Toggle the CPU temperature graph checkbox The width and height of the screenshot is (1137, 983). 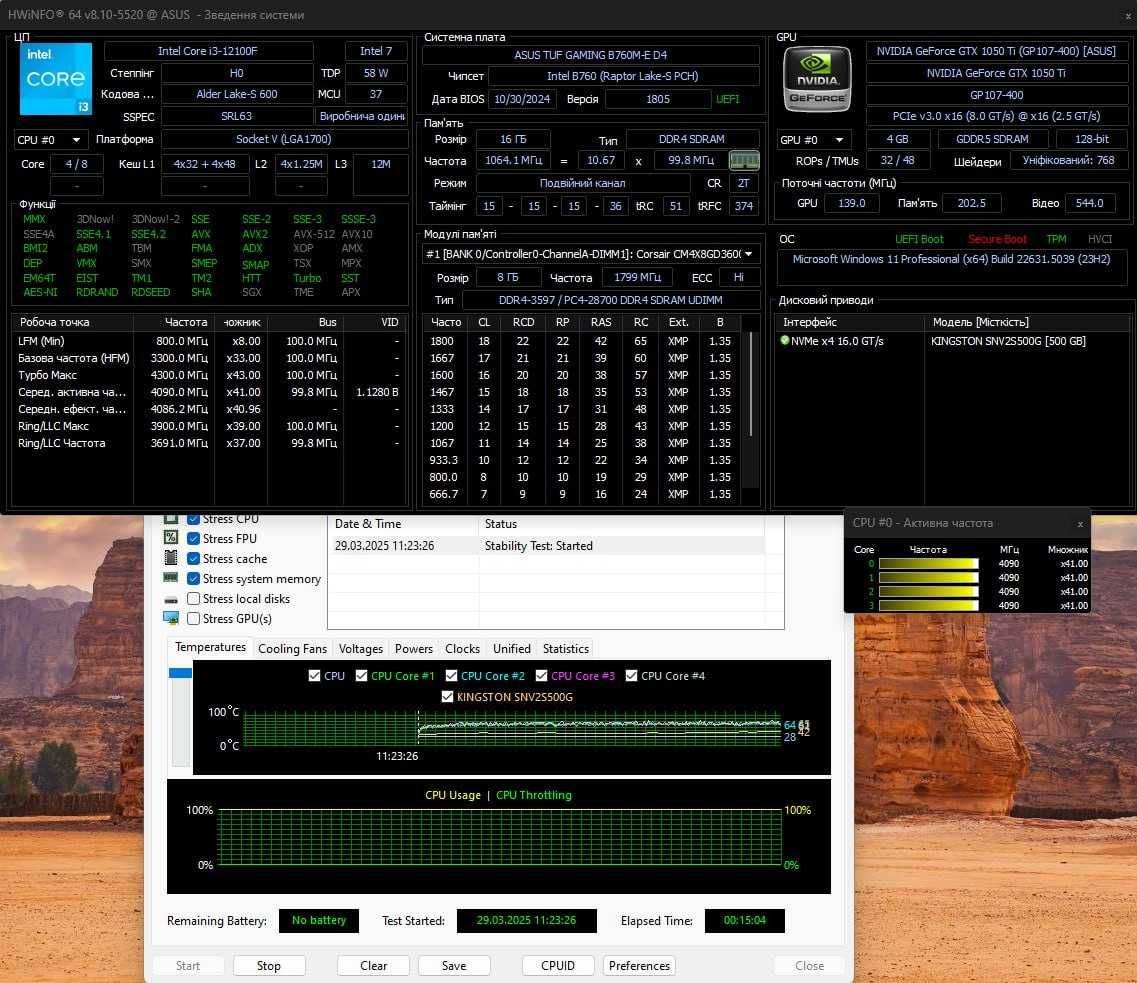coord(314,676)
